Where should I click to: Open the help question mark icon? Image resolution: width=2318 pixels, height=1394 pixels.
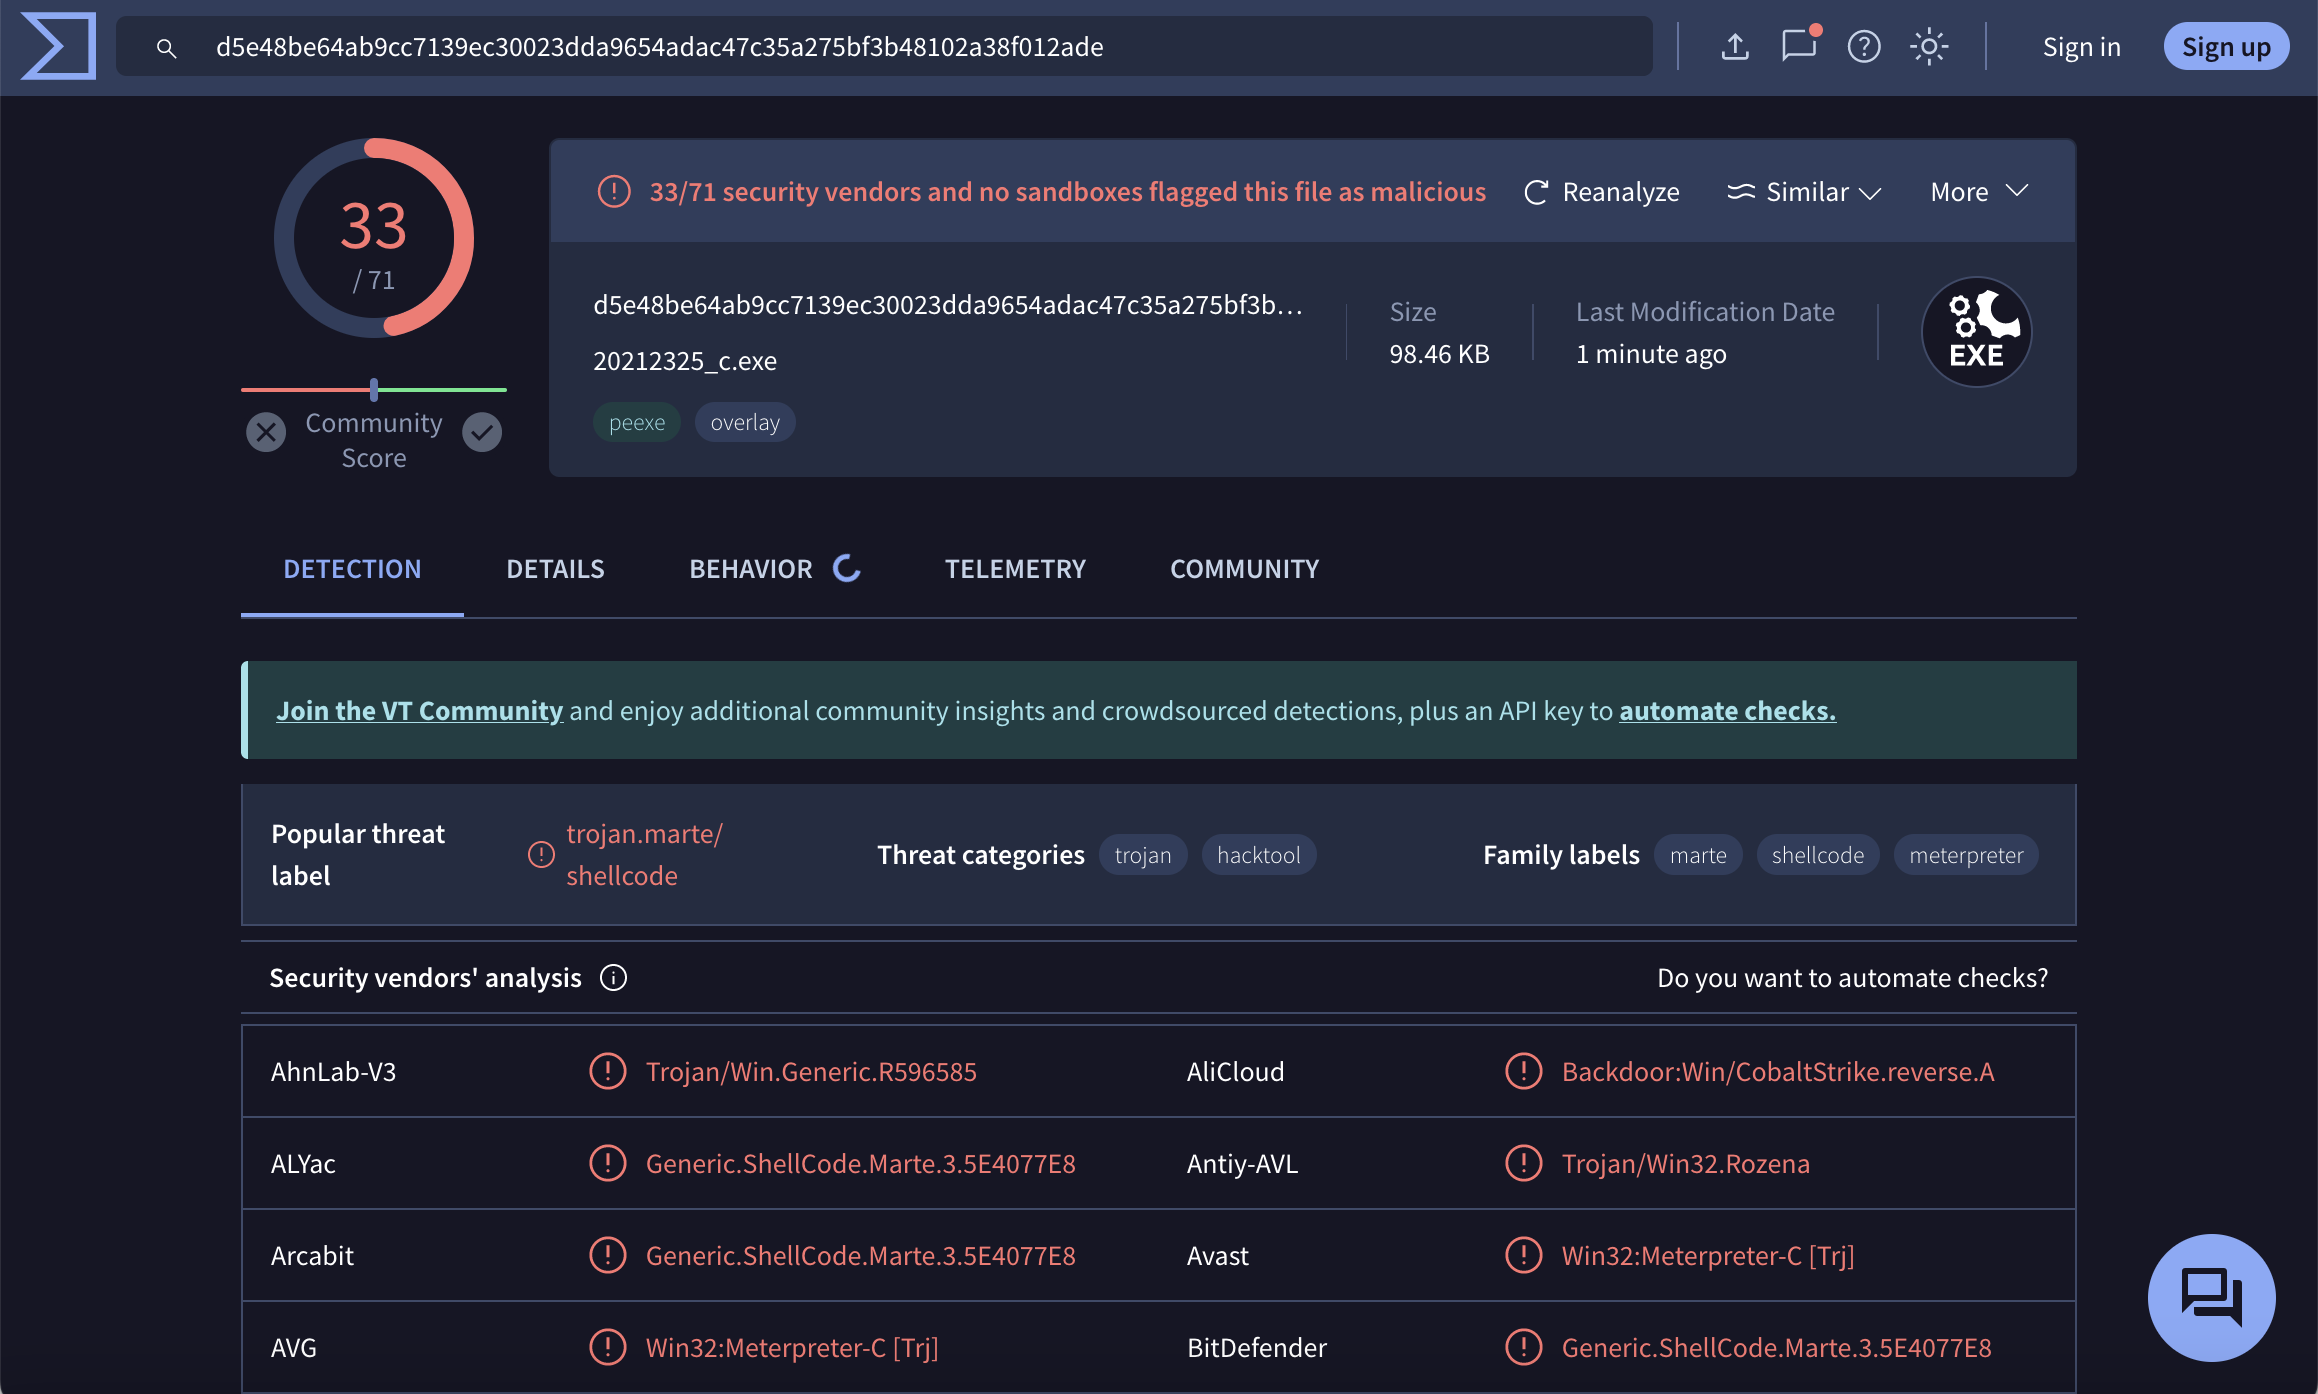[1864, 47]
